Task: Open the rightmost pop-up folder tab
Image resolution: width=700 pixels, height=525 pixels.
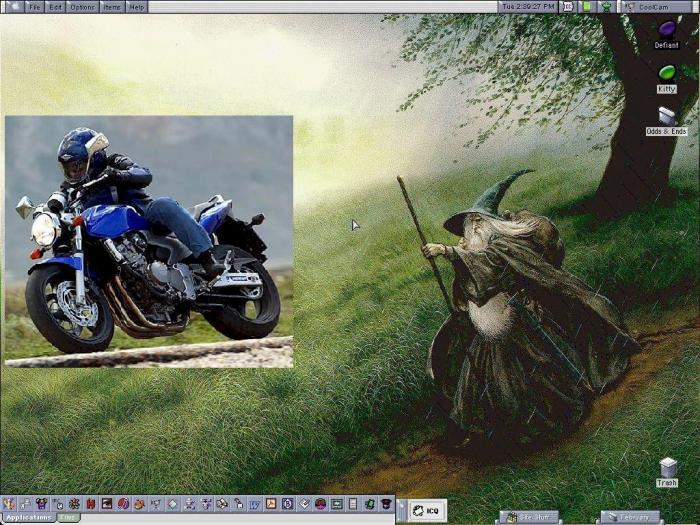Action: point(629,517)
